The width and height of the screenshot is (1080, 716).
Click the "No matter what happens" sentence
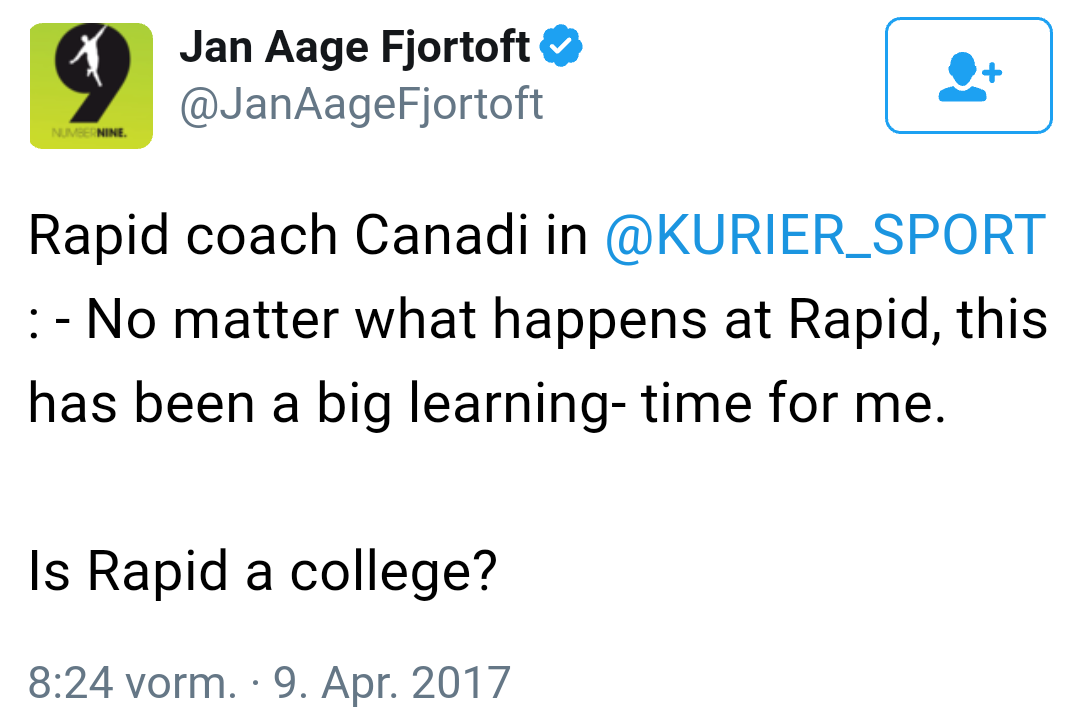[x=397, y=321]
